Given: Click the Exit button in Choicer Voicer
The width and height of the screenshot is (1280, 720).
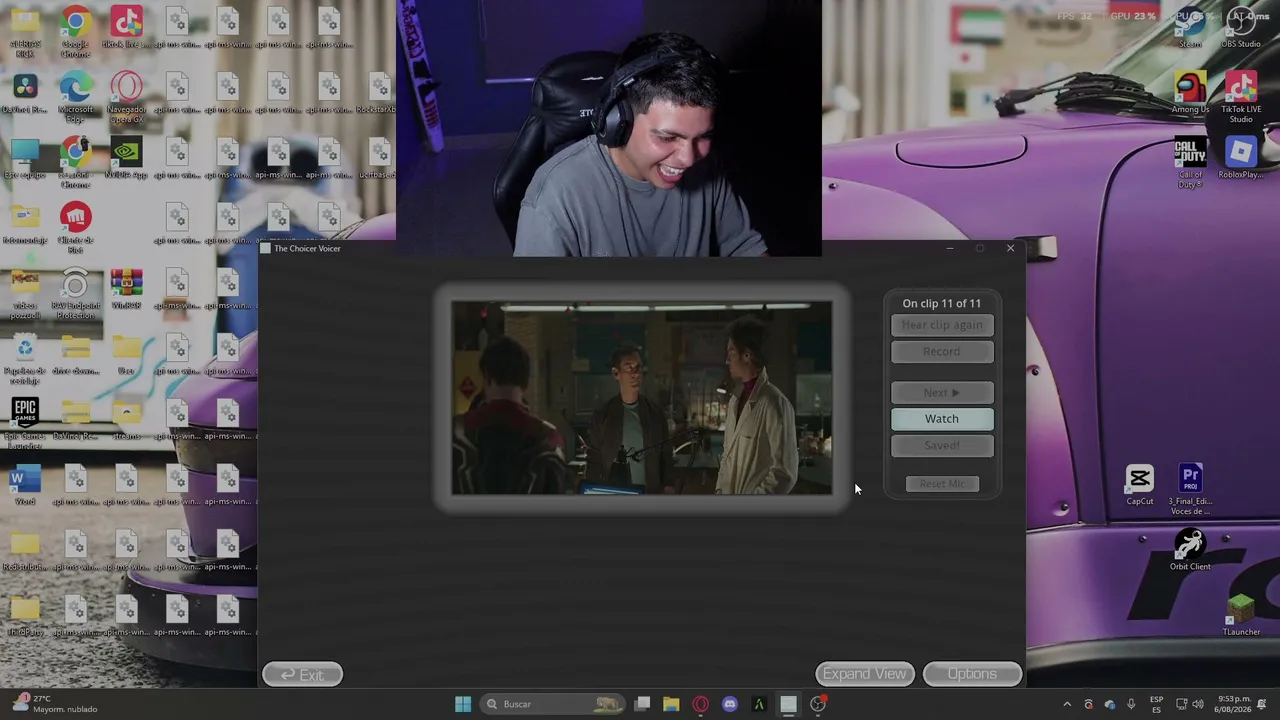Looking at the screenshot, I should pos(302,675).
